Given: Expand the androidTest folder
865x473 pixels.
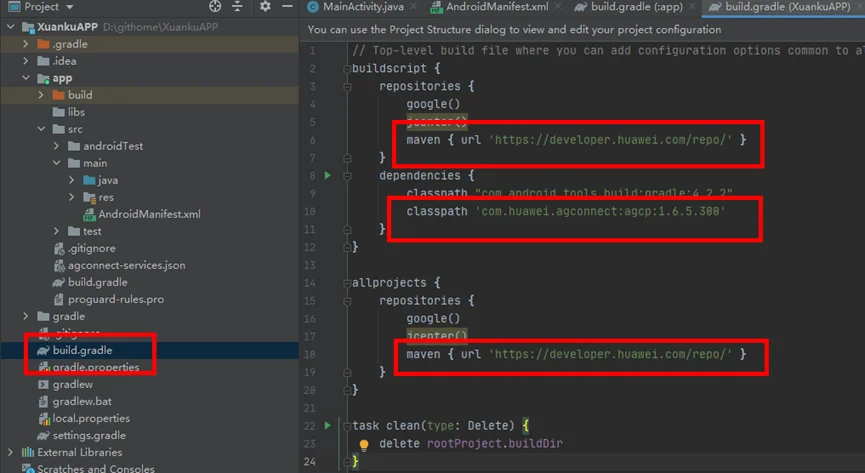Looking at the screenshot, I should point(56,146).
